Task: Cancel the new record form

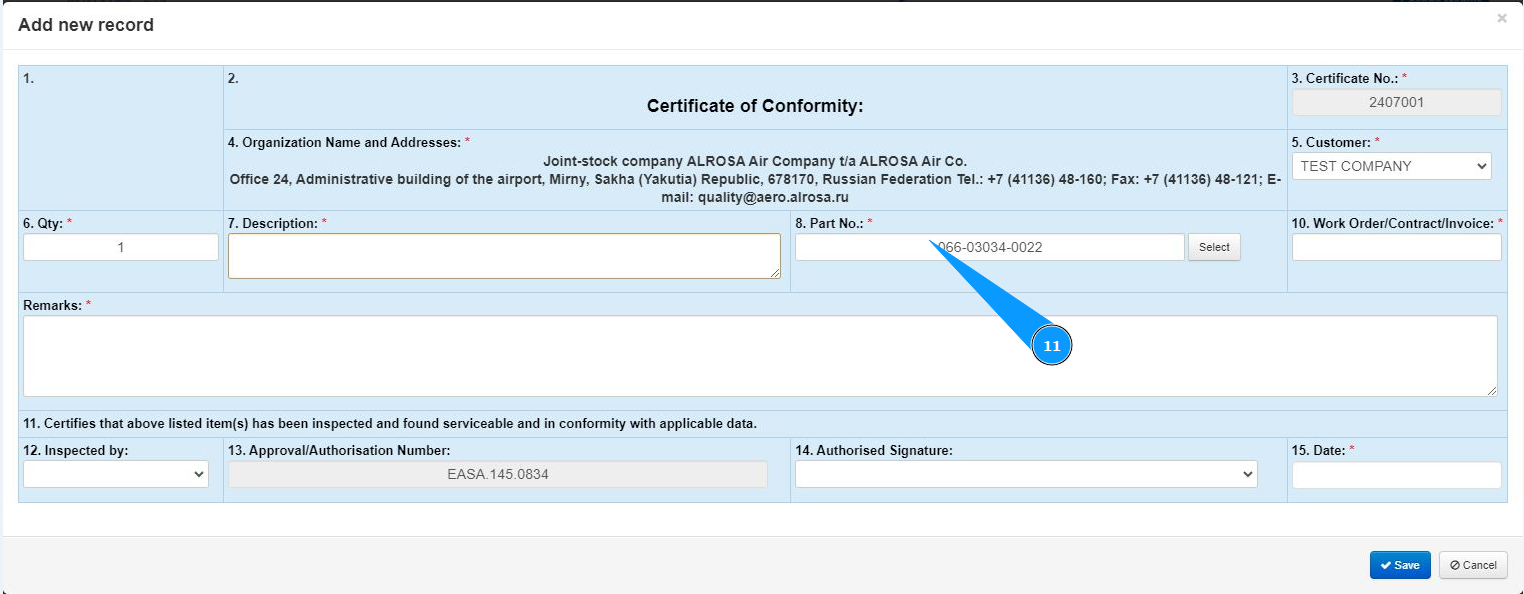Action: [x=1473, y=565]
